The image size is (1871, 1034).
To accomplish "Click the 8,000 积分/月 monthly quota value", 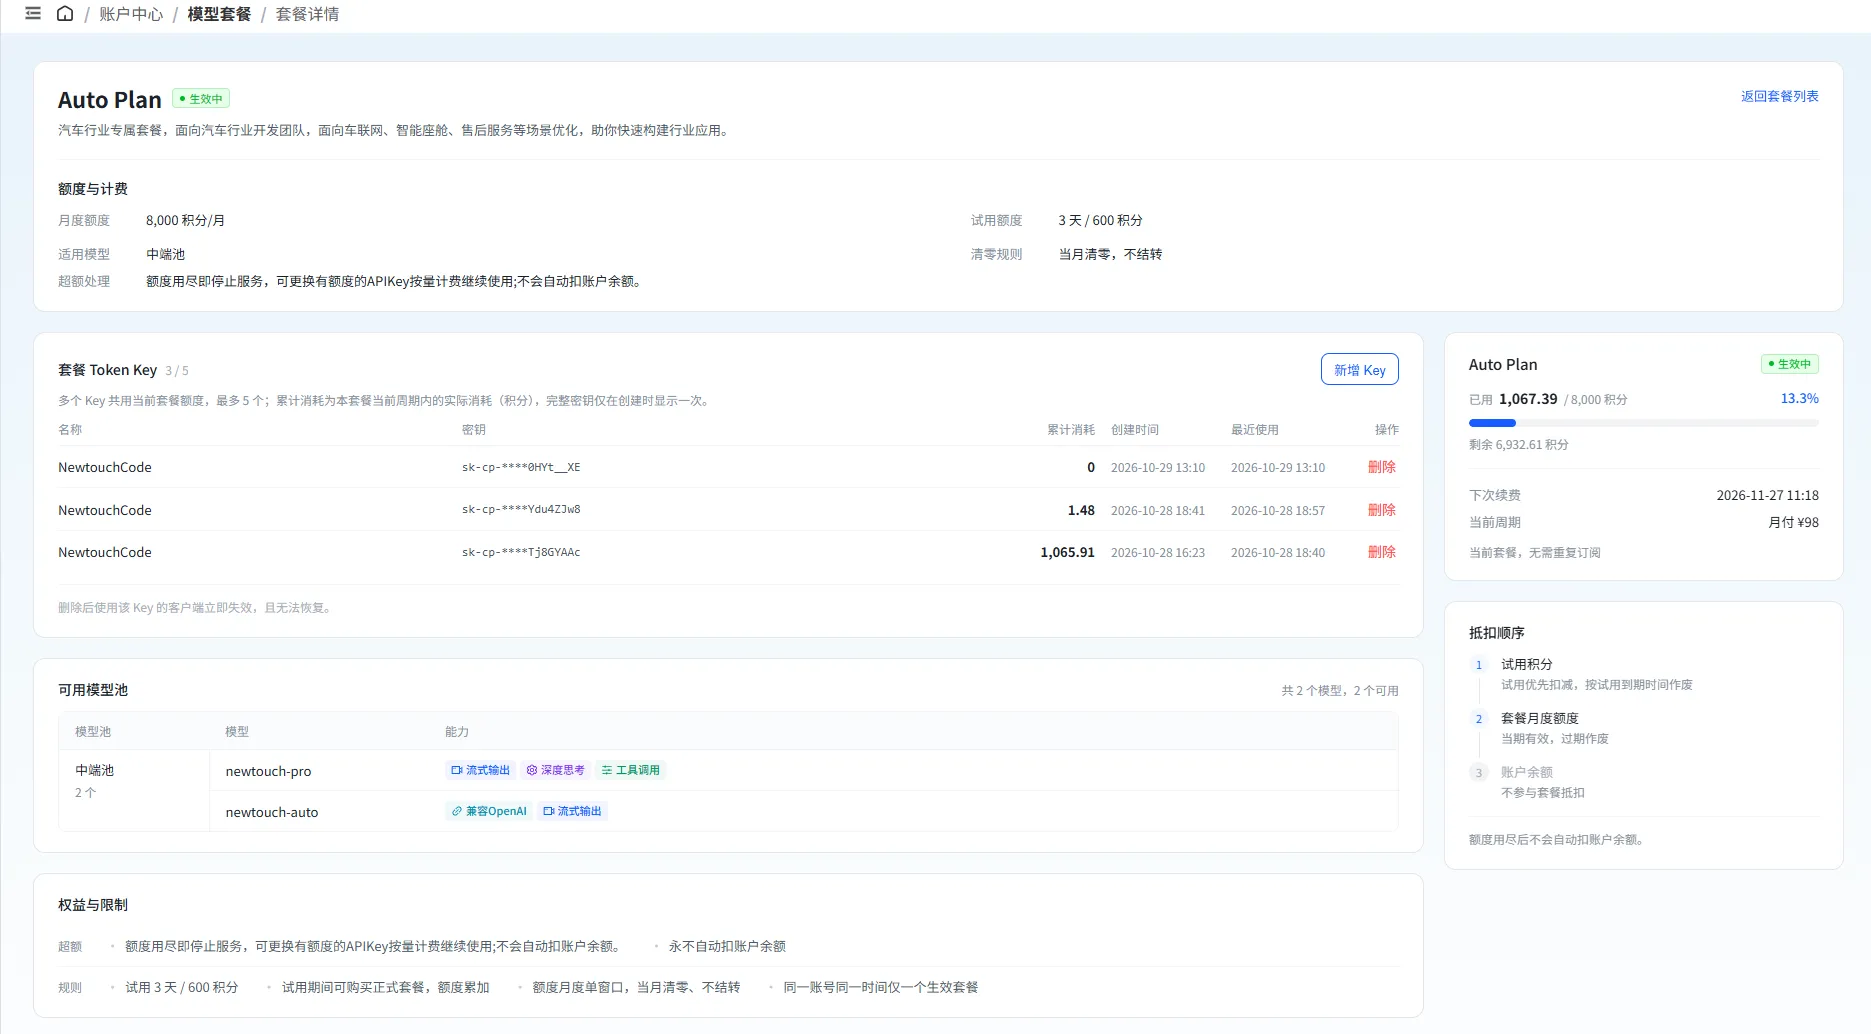I will pos(185,220).
